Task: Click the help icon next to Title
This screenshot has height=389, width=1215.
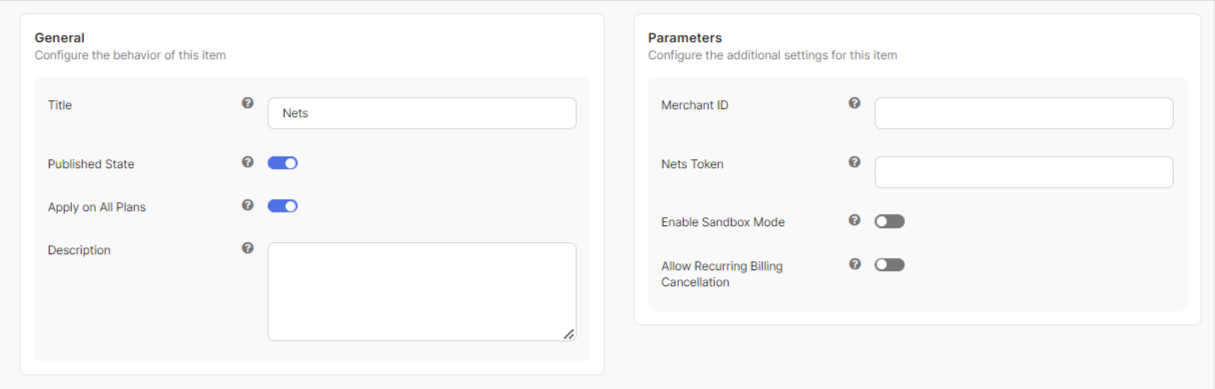Action: pos(248,103)
